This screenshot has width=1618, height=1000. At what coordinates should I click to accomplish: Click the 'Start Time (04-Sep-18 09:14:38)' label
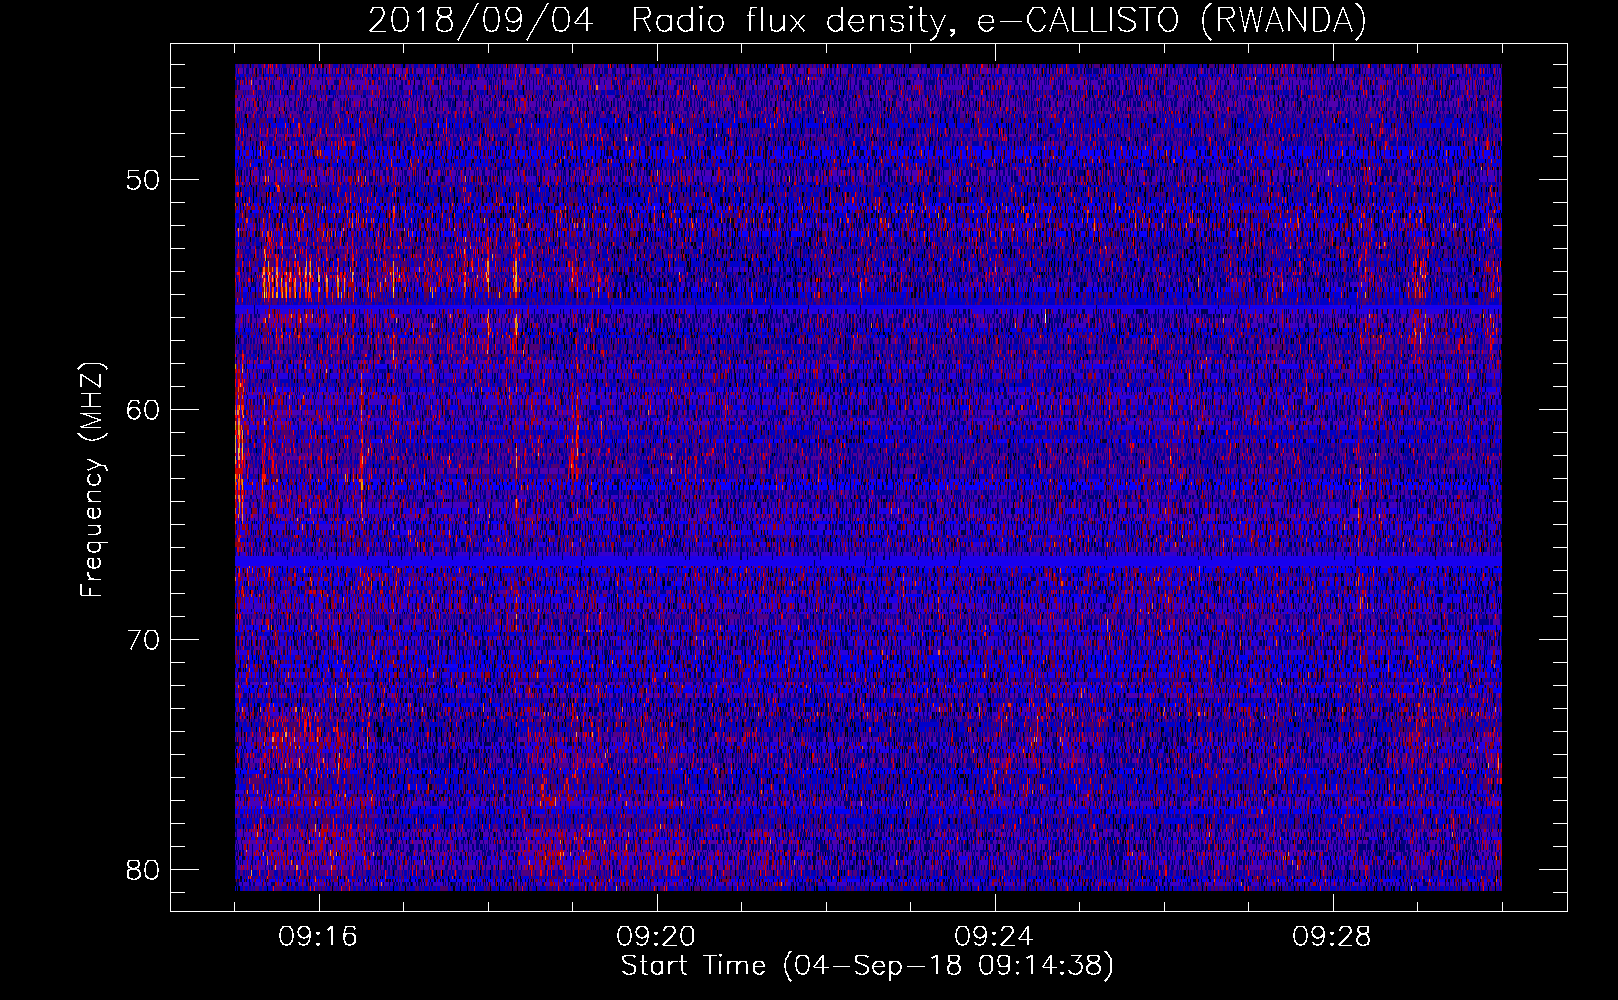pyautogui.click(x=867, y=966)
